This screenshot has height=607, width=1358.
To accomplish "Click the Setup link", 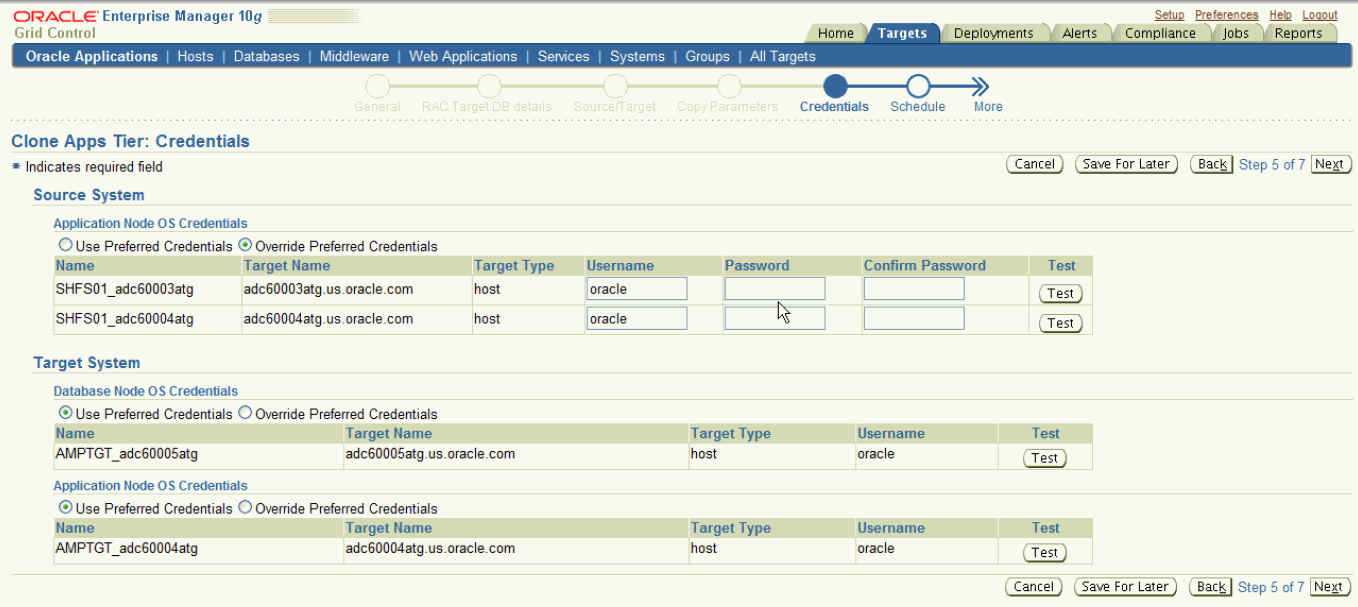I will (1169, 15).
